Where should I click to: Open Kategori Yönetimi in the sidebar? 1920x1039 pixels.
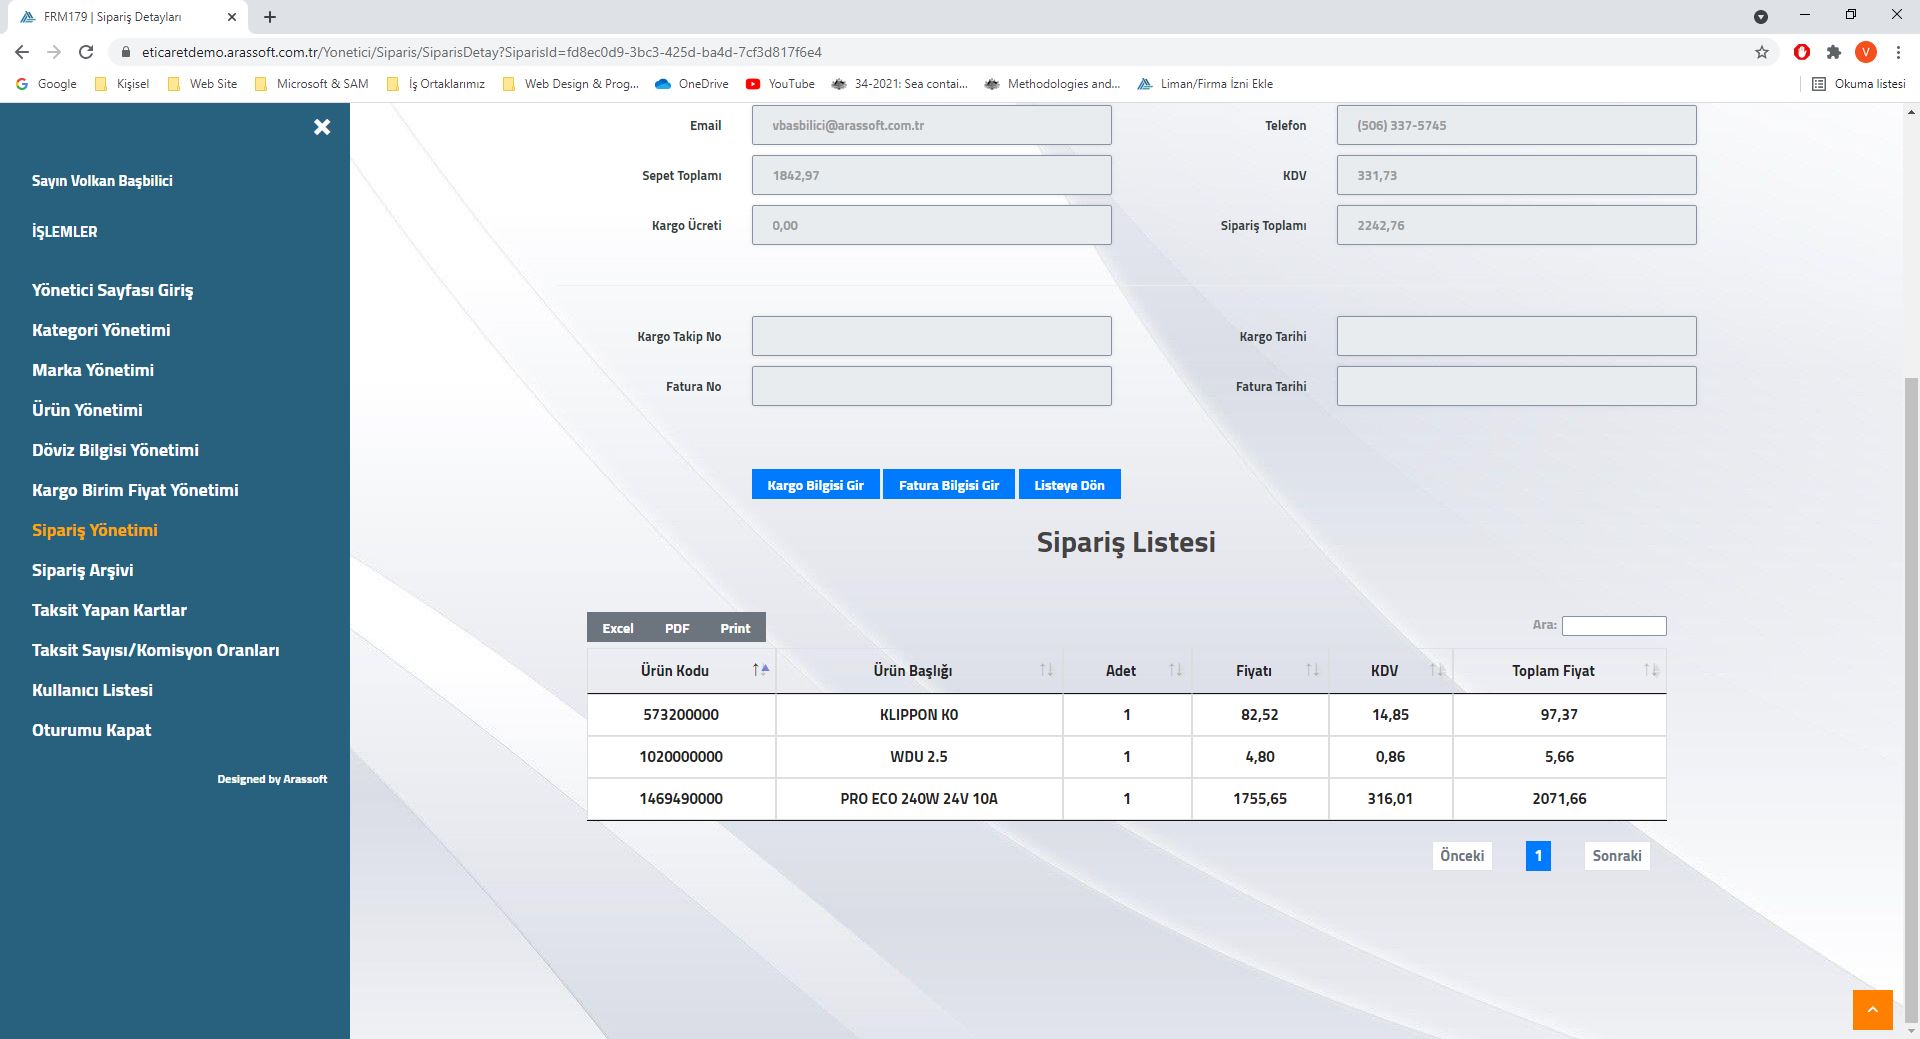101,330
